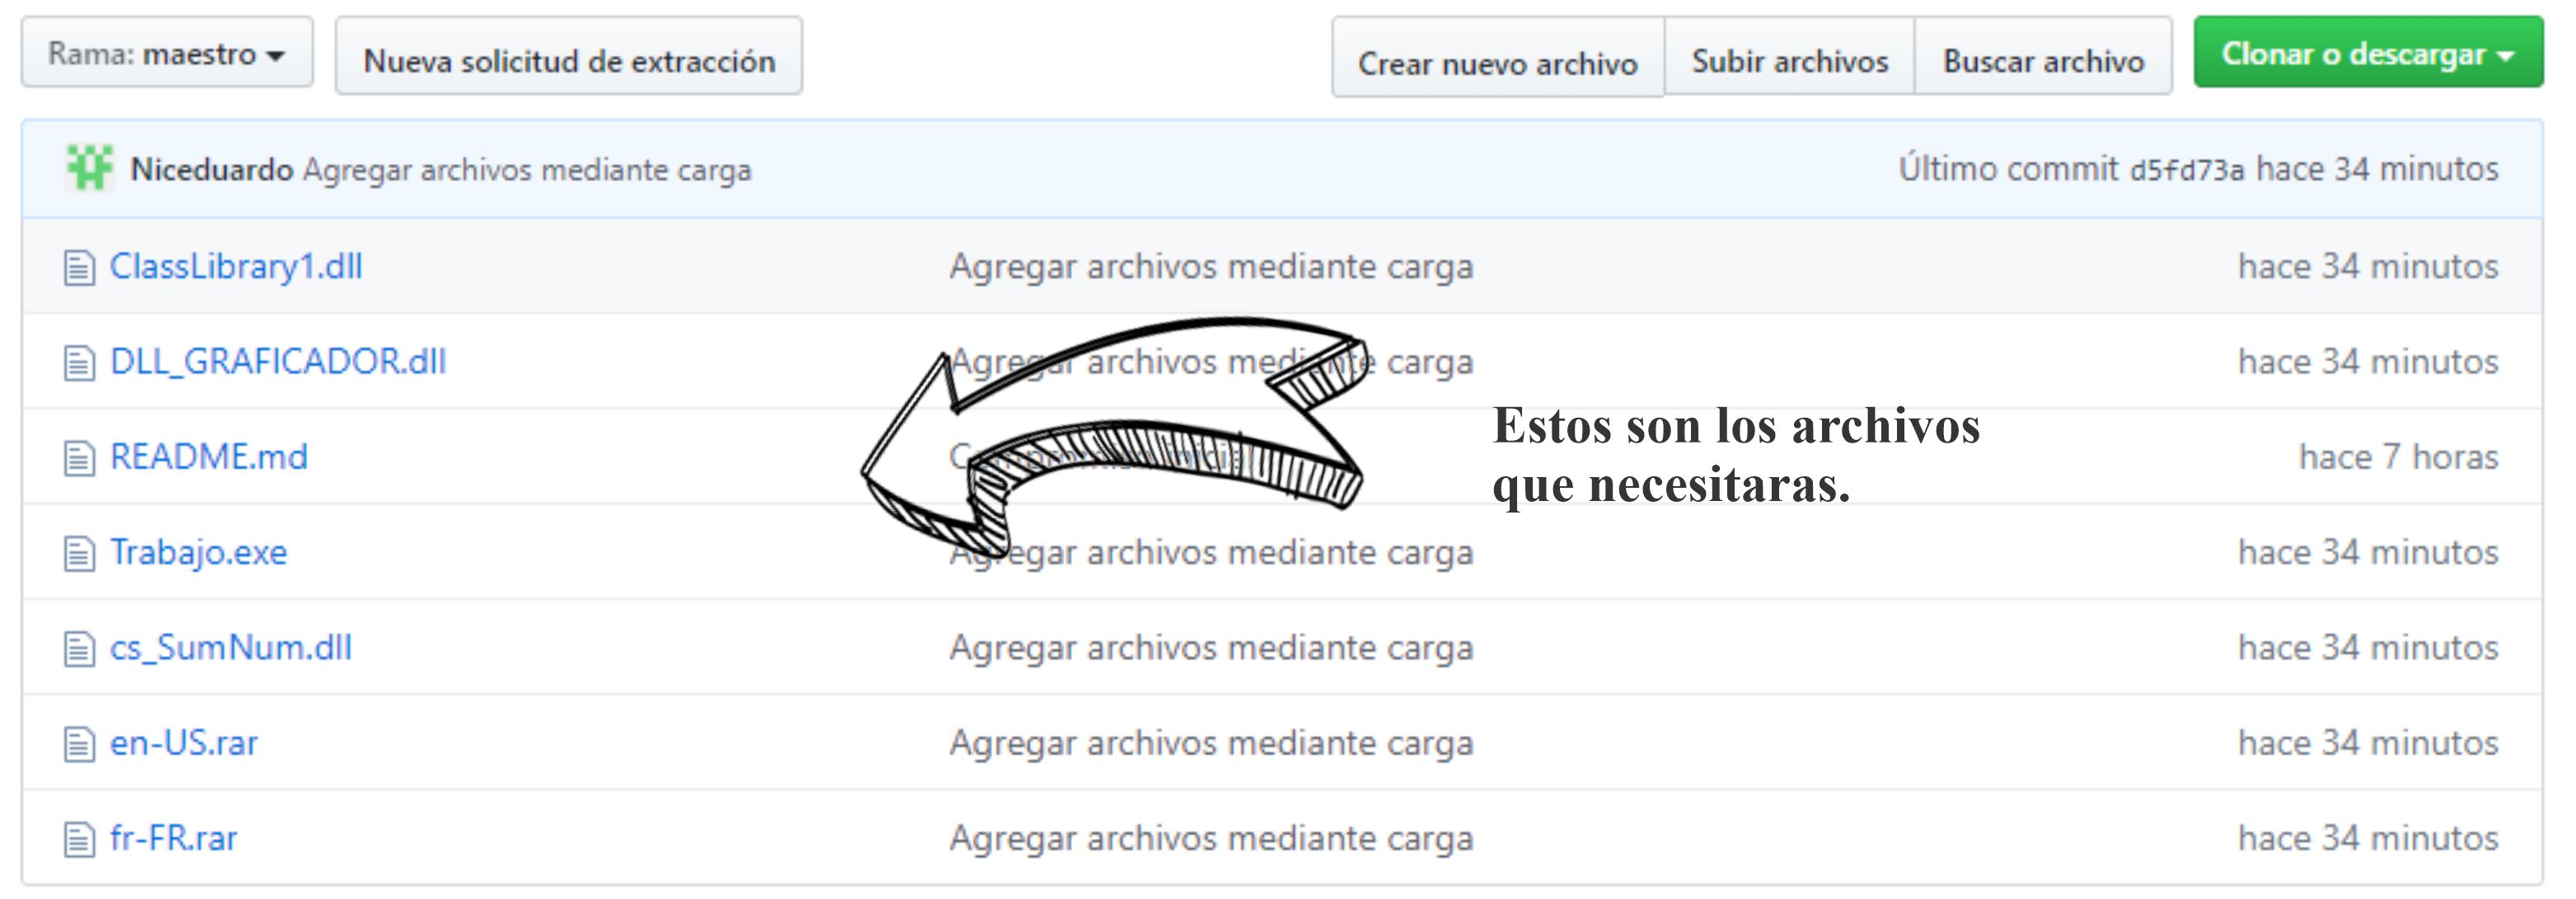Open the README.md file
Viewport: 2576px width, 899px height.
tap(209, 456)
